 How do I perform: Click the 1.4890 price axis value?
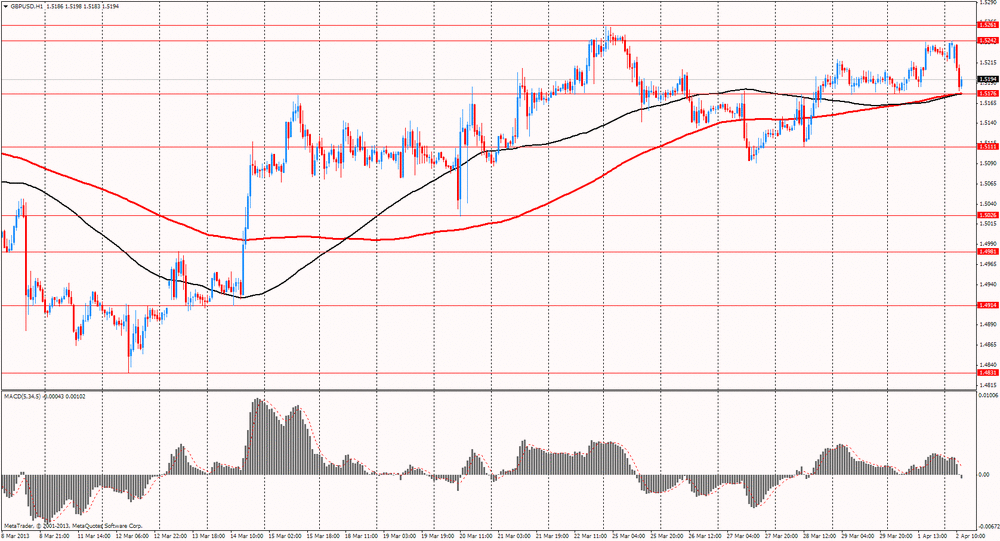coord(988,324)
